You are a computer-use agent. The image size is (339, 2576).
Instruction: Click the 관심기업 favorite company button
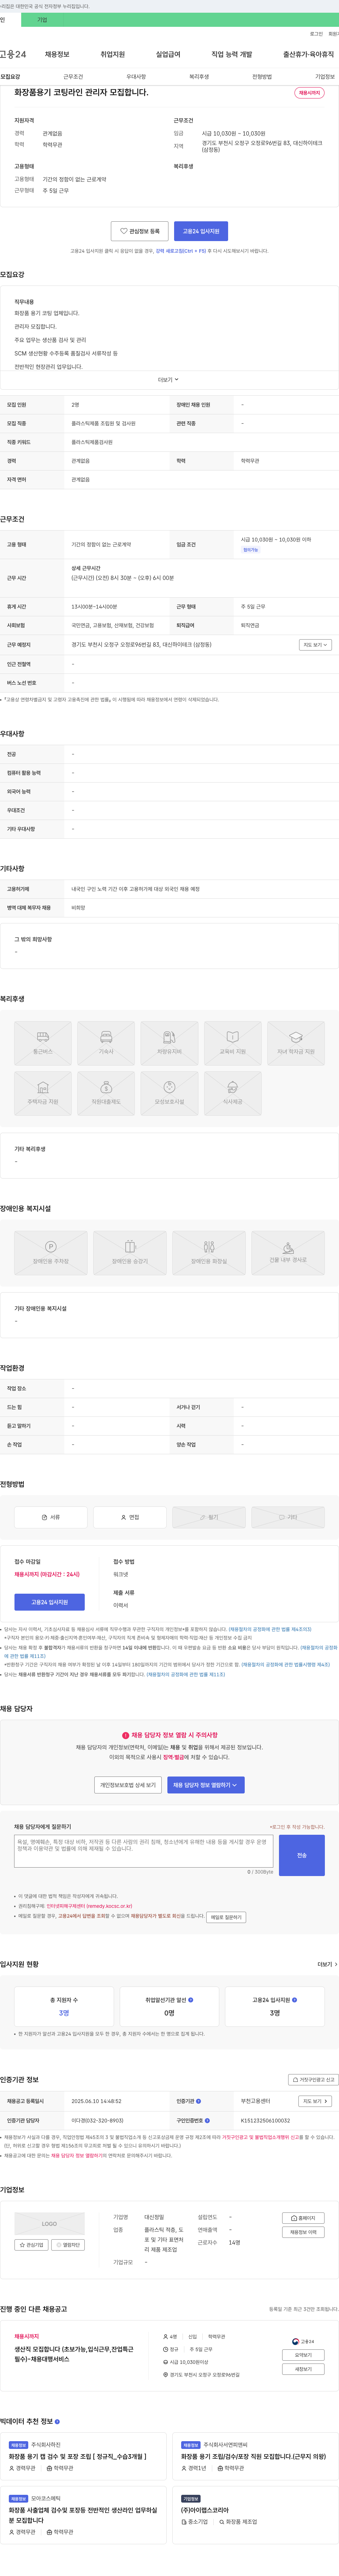pos(31,2245)
